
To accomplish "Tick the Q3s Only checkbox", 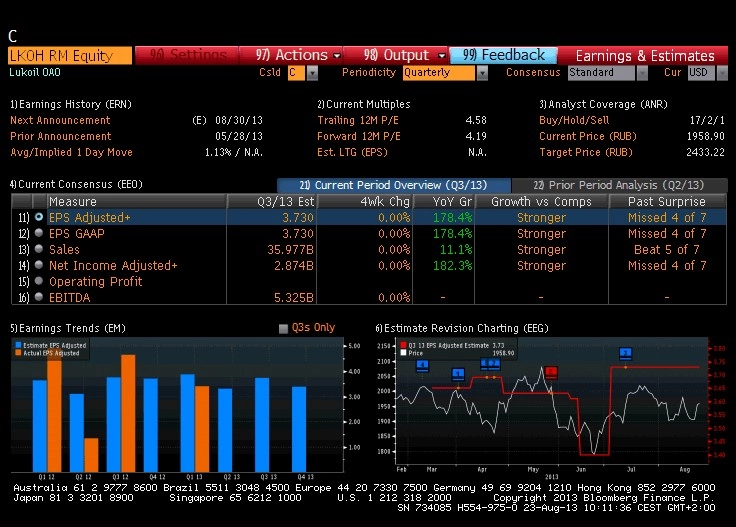I will (283, 328).
